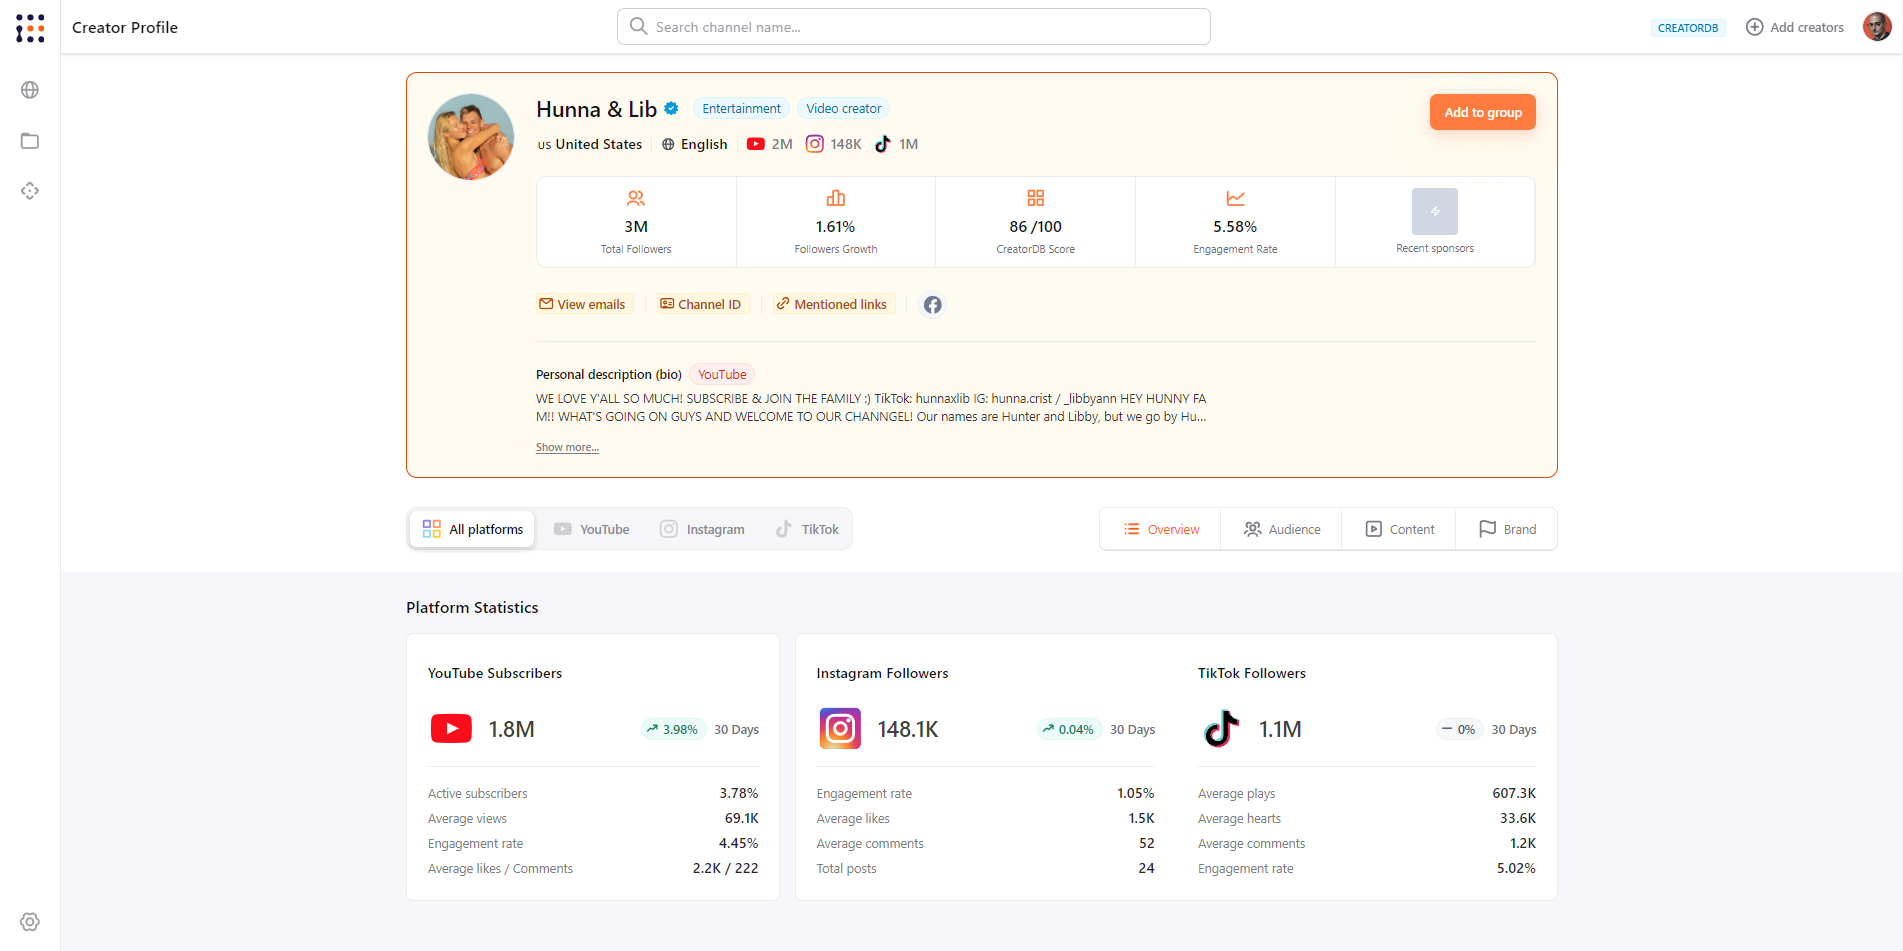Open the Brand section tab
This screenshot has width=1903, height=951.
[1507, 529]
